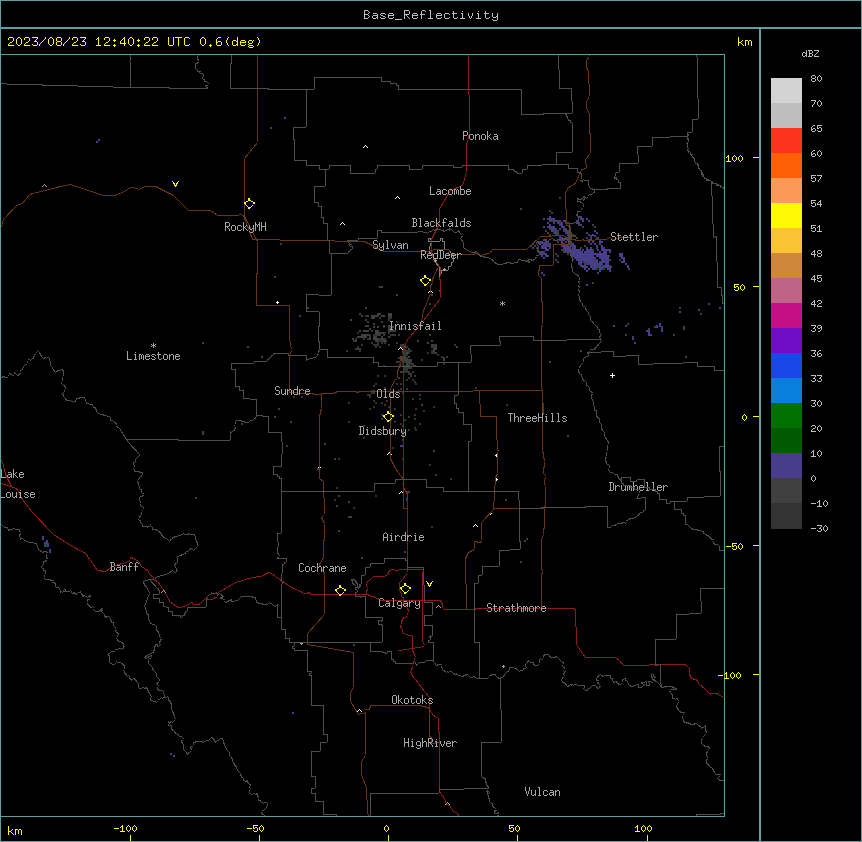Click the Sundre town label
Screen dimensions: 862x842
click(292, 391)
